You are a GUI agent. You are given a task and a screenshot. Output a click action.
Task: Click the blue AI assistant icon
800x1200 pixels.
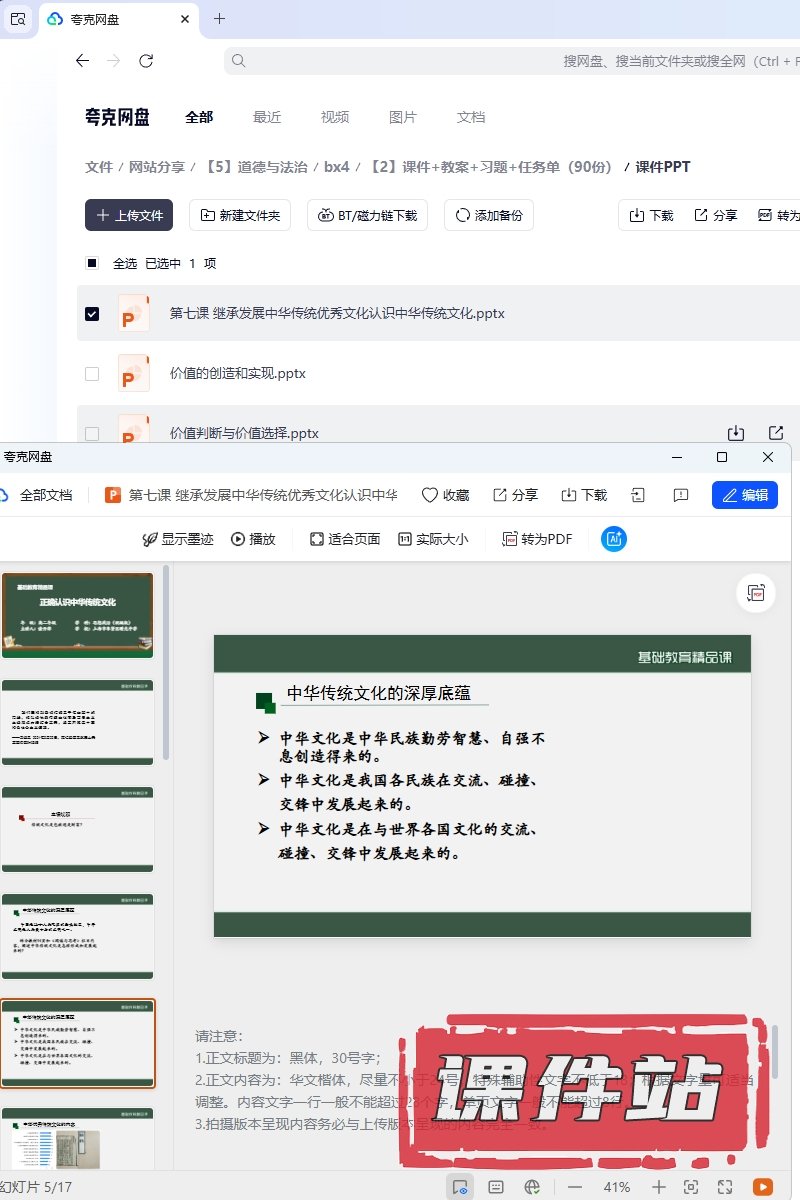613,539
